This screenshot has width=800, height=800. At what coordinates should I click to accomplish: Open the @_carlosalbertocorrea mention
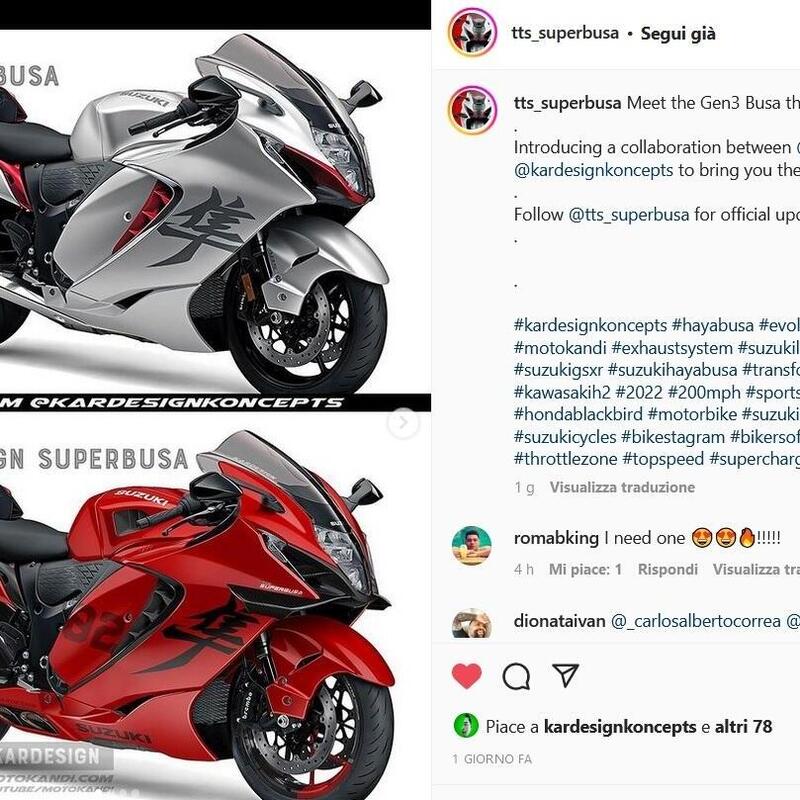tap(695, 621)
